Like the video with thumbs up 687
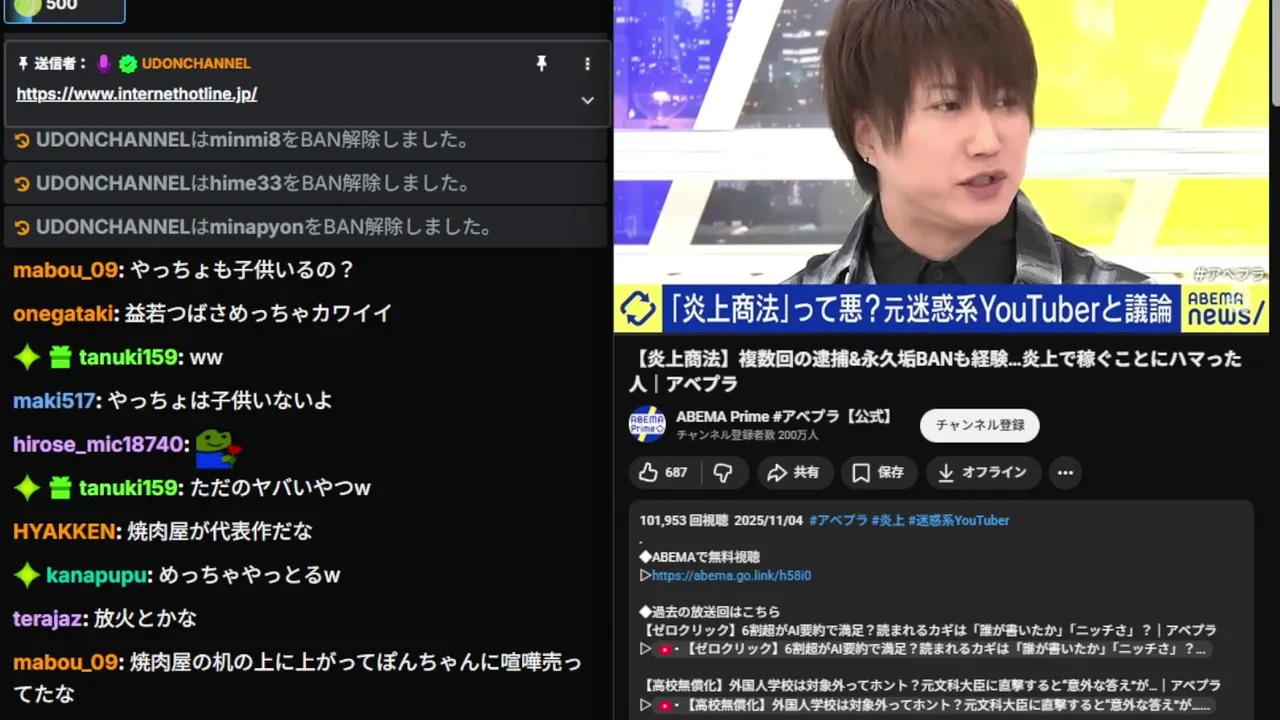 pyautogui.click(x=664, y=473)
